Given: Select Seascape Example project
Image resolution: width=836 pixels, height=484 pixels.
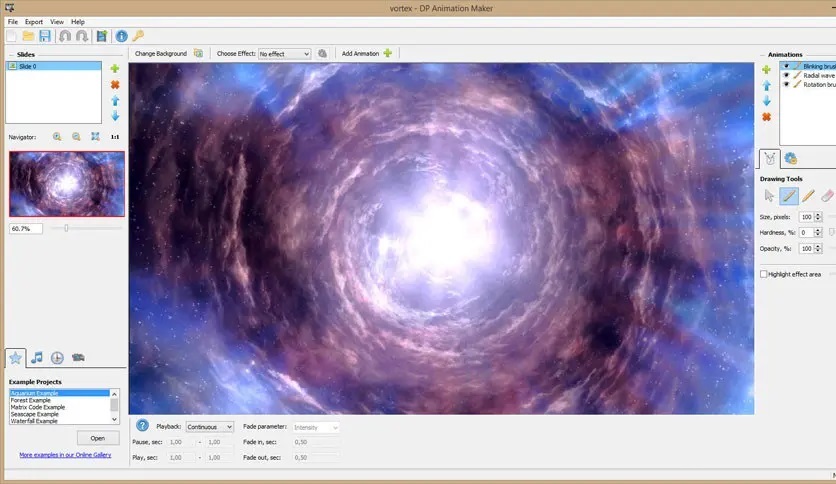Looking at the screenshot, I should pos(34,414).
